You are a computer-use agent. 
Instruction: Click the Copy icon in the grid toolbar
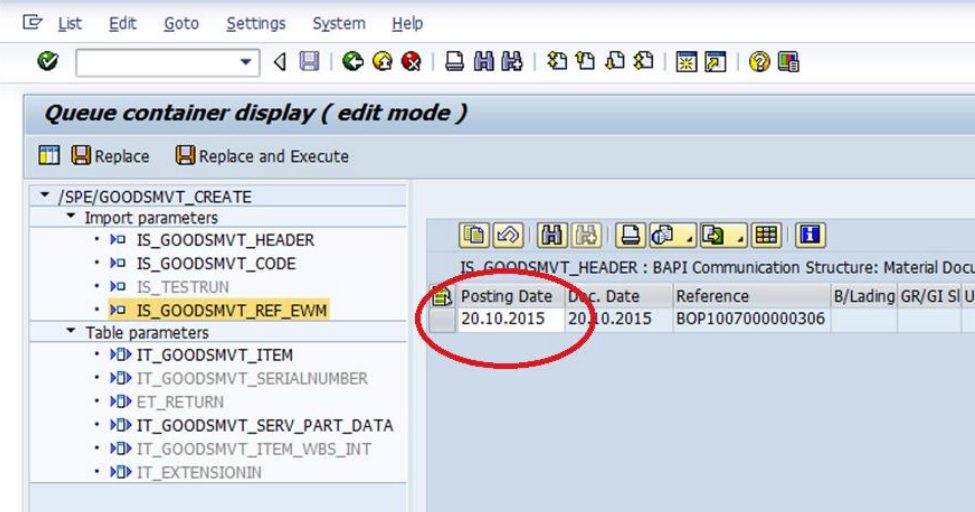coord(474,236)
